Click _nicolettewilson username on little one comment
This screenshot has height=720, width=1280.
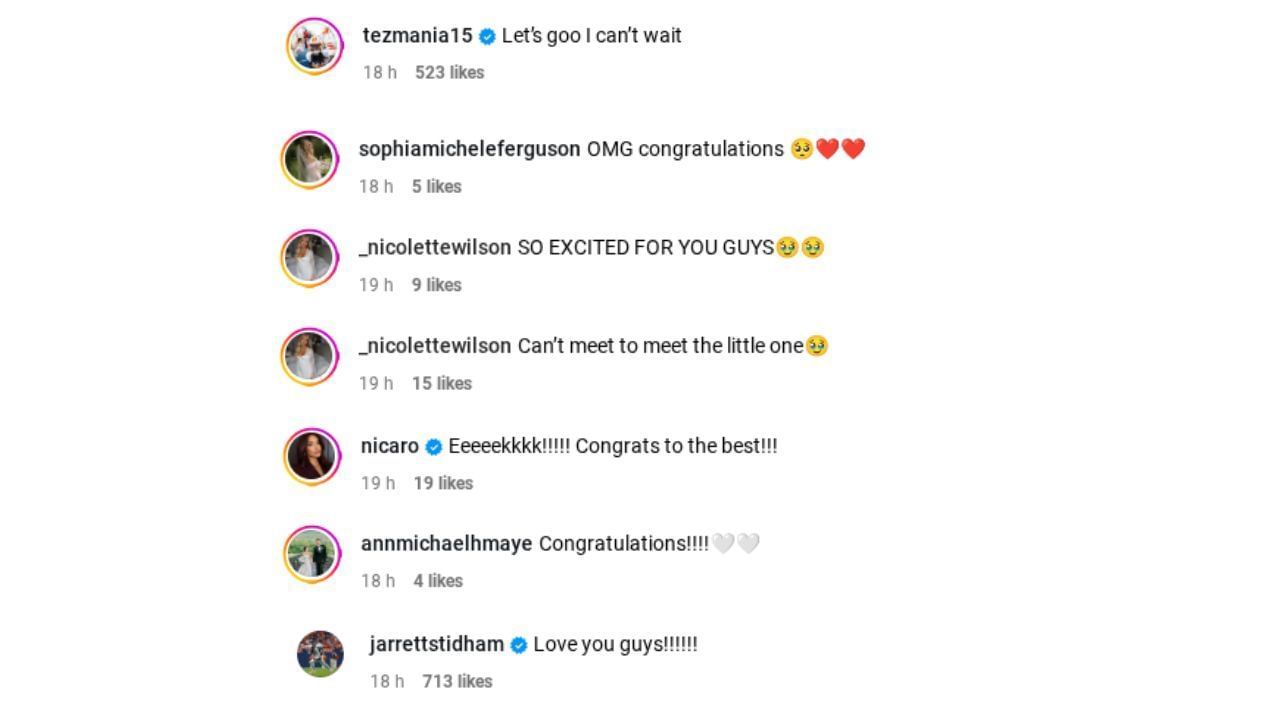(435, 346)
